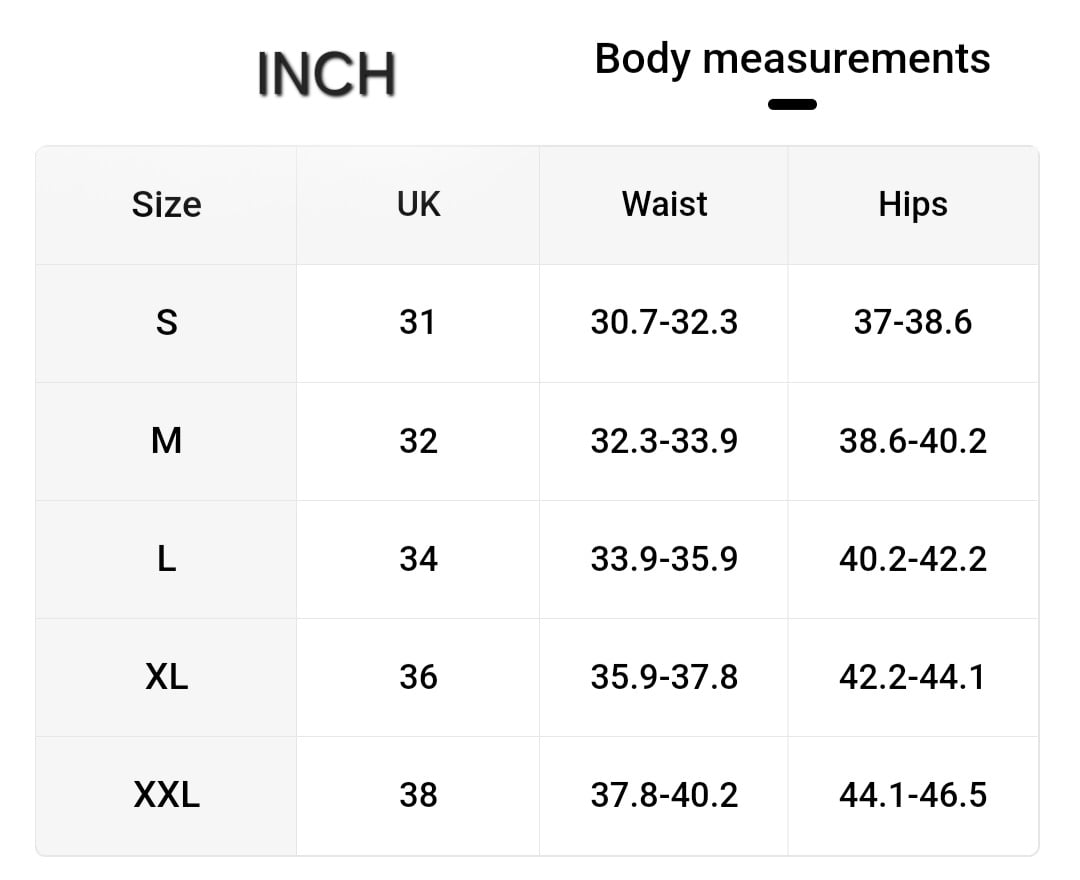Click the Waist column header
The image size is (1080, 880).
(664, 204)
